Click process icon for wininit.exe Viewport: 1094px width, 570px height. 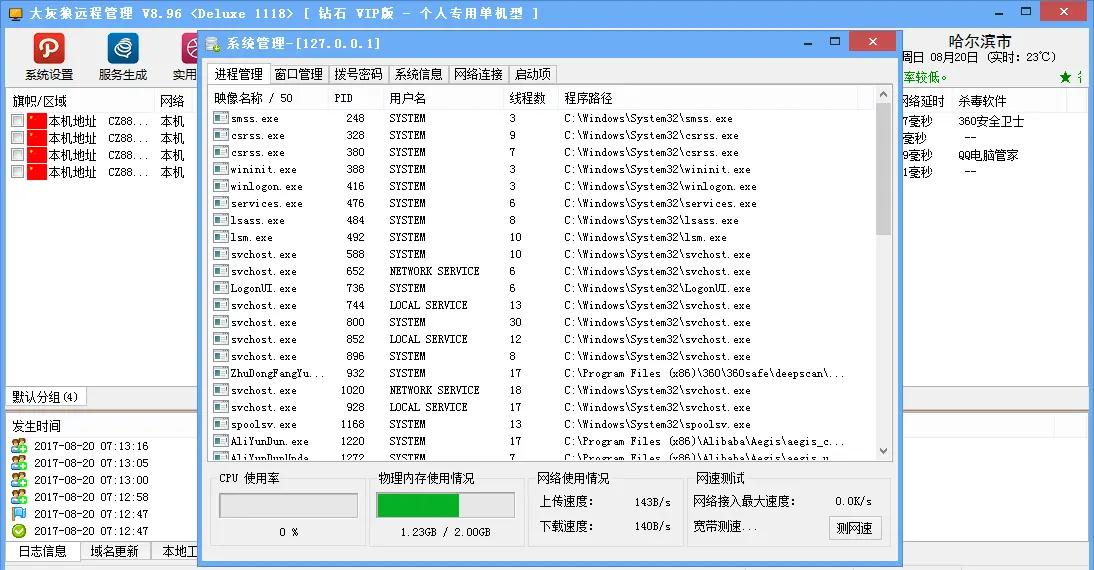point(221,170)
